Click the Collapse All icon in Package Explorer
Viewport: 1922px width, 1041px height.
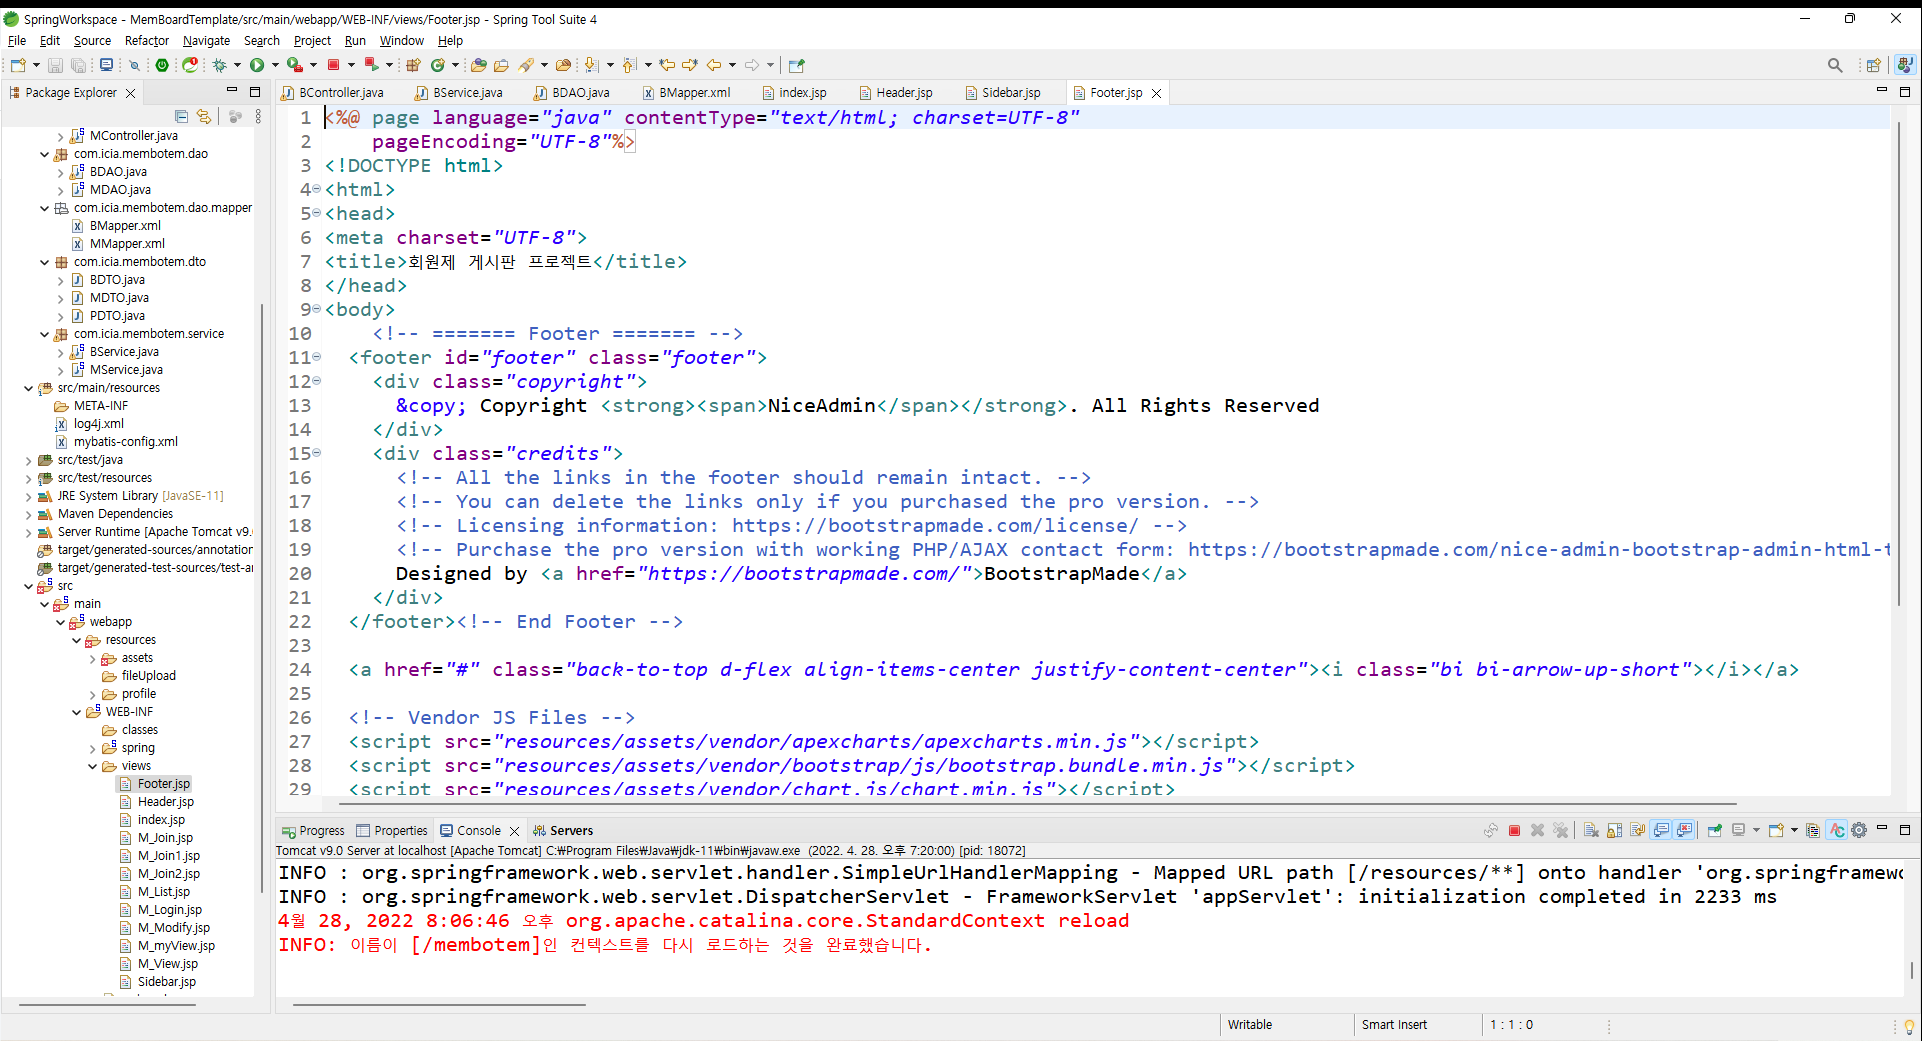pos(181,117)
